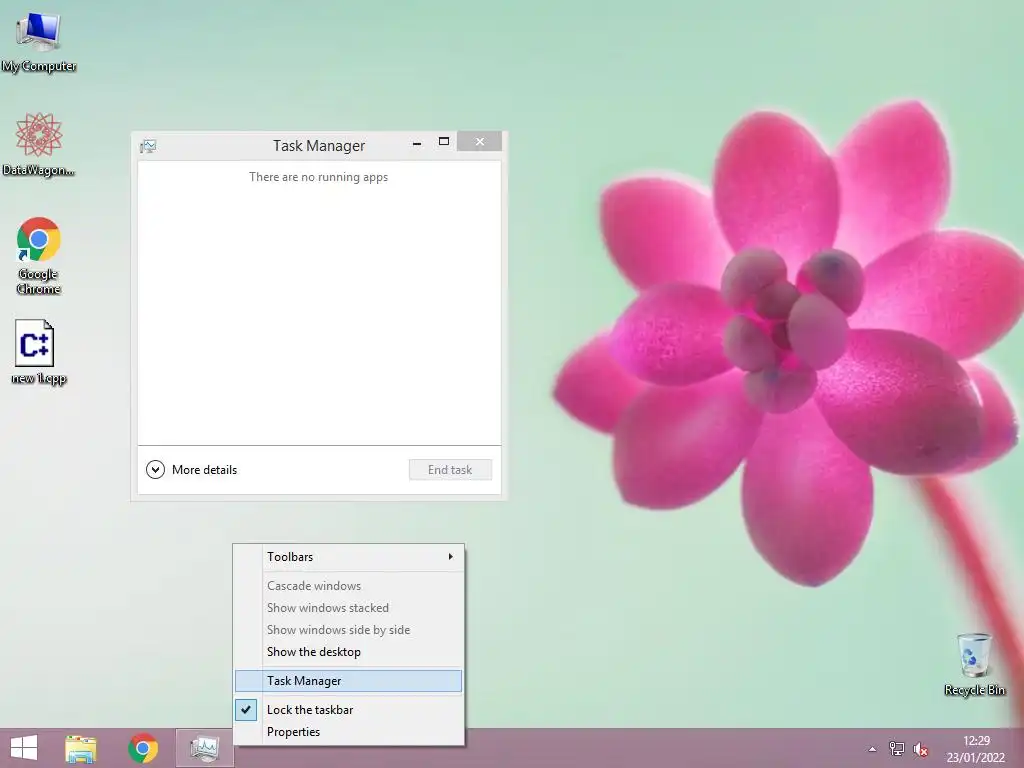Open the My Computer desktop icon
Image resolution: width=1024 pixels, height=768 pixels.
[39, 42]
